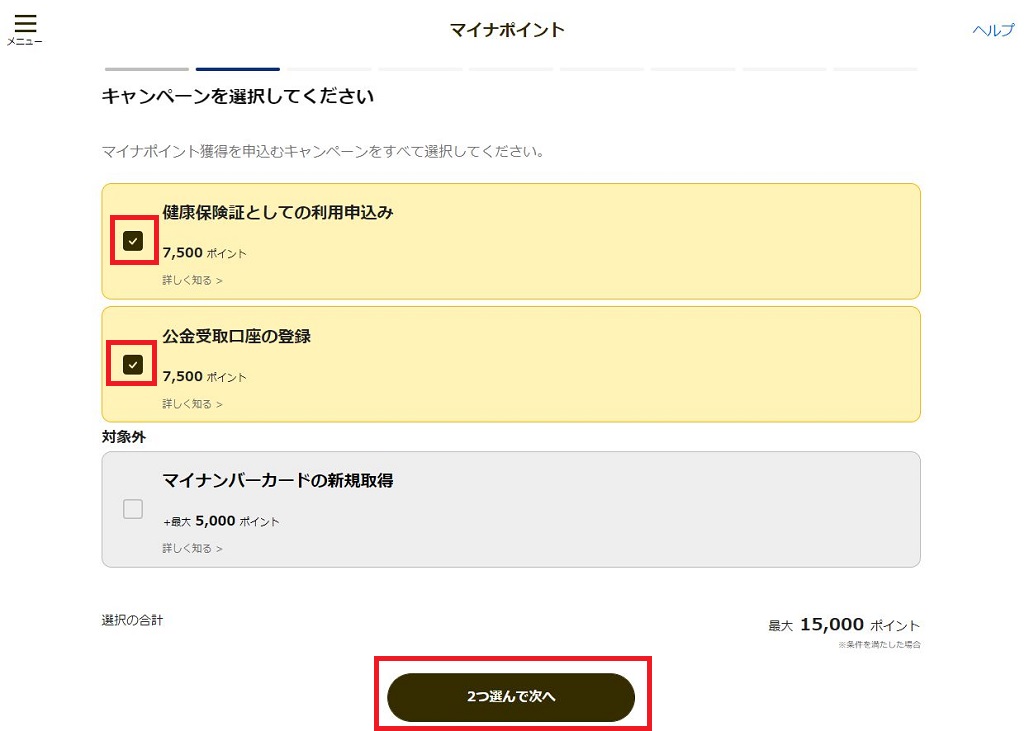Expand 詳しく知る under 公金受取口座の登録
Viewport: 1024px width, 731px height.
tap(192, 404)
